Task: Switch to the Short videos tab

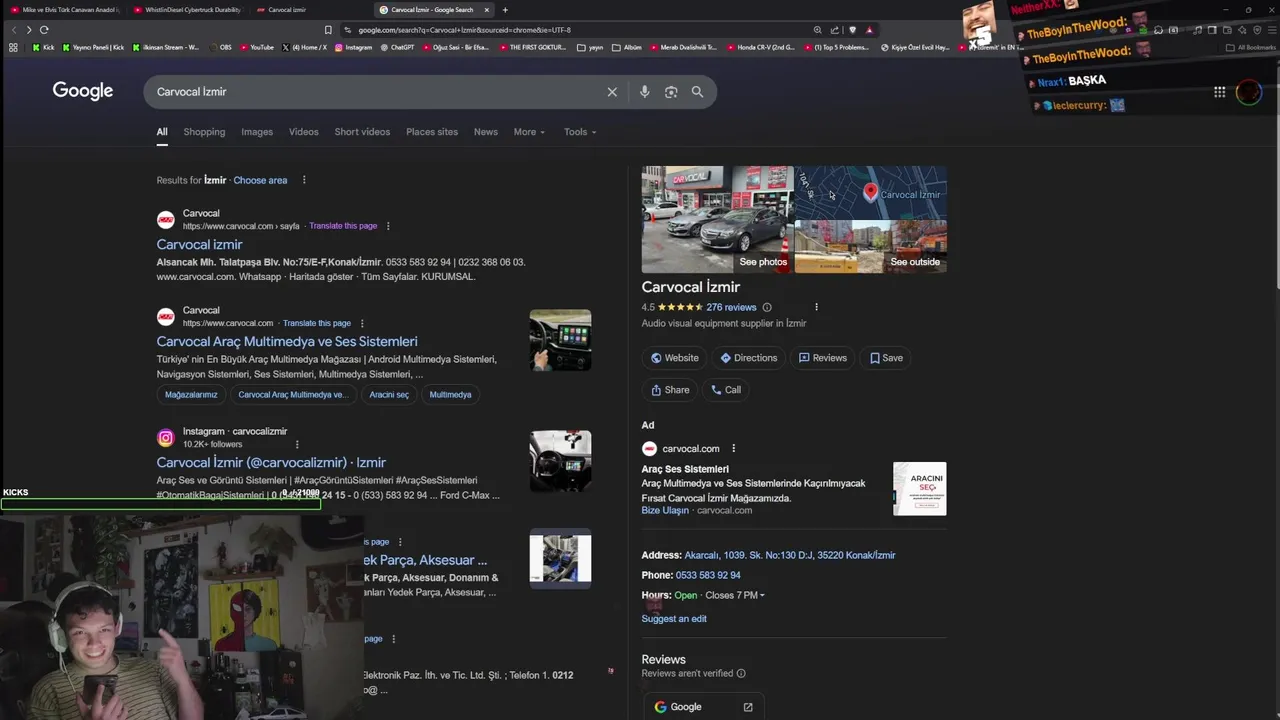Action: [362, 132]
